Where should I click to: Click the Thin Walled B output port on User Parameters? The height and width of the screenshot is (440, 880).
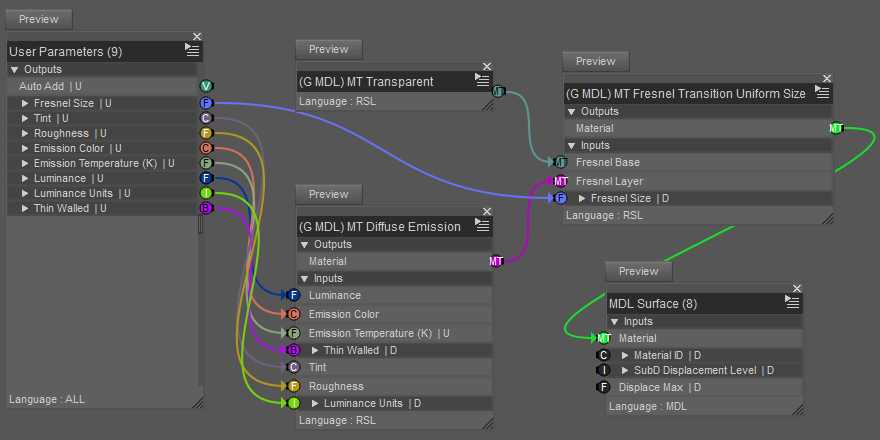(207, 208)
